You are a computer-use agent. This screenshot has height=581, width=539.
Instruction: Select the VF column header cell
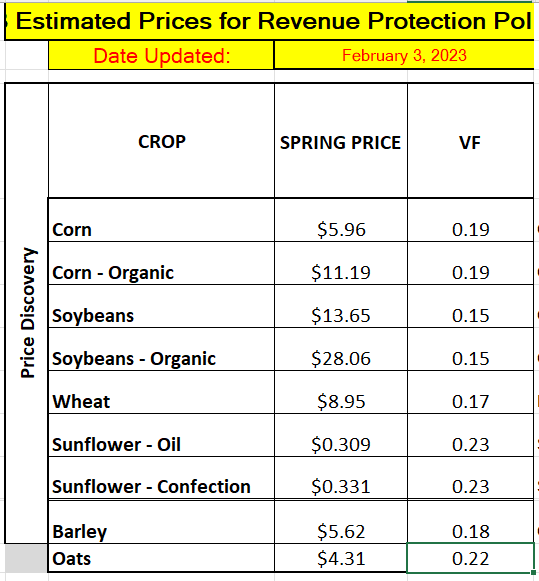pyautogui.click(x=470, y=141)
